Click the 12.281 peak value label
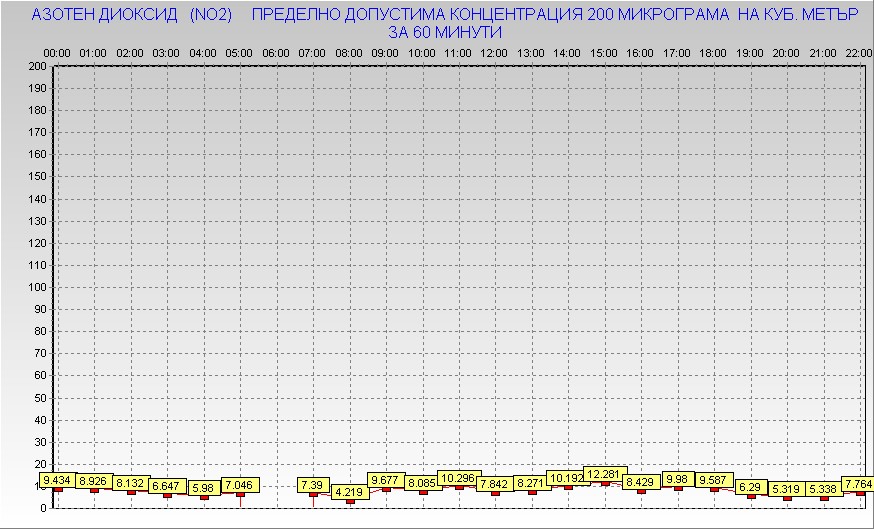 coord(605,474)
